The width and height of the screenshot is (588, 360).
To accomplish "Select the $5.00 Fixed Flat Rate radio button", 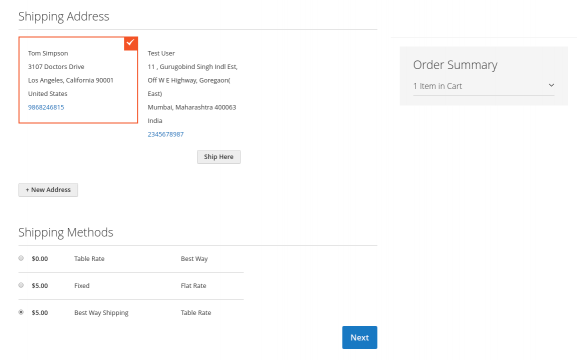I will 21,285.
